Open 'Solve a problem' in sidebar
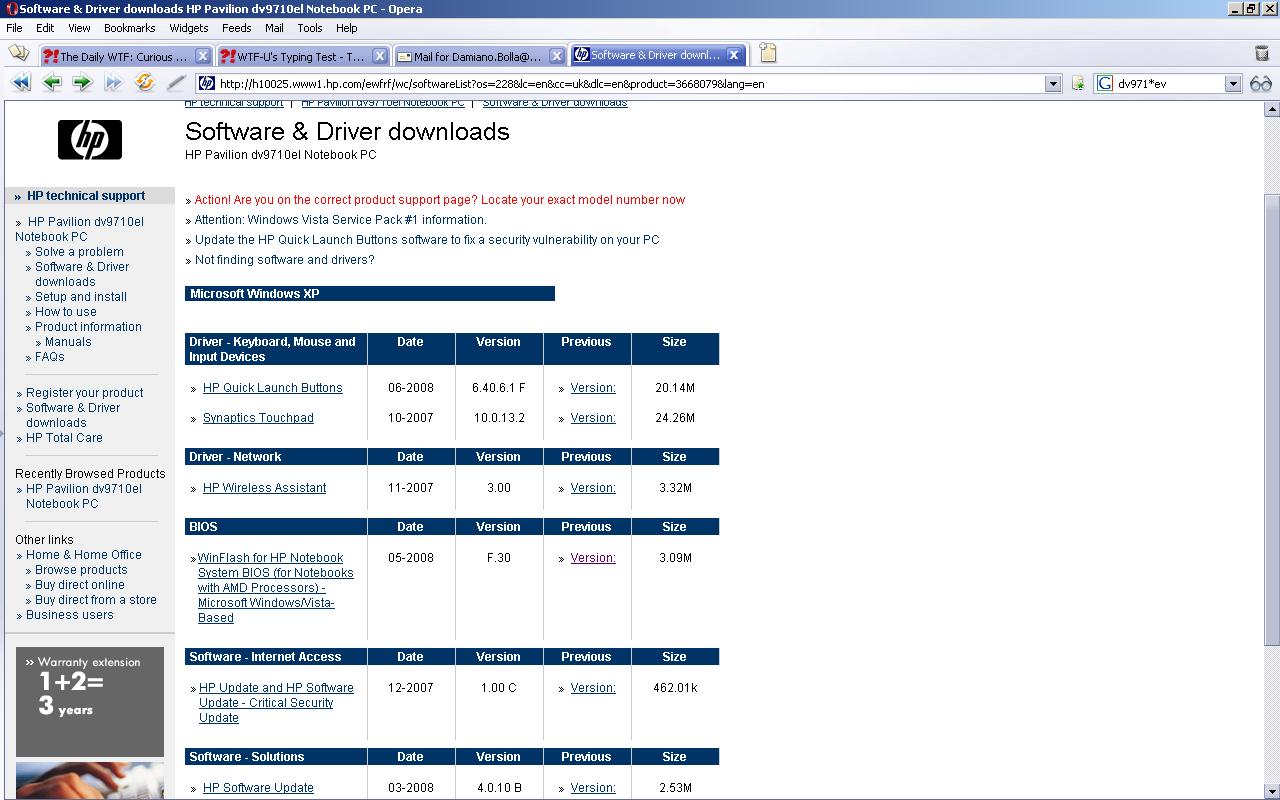 tap(79, 252)
